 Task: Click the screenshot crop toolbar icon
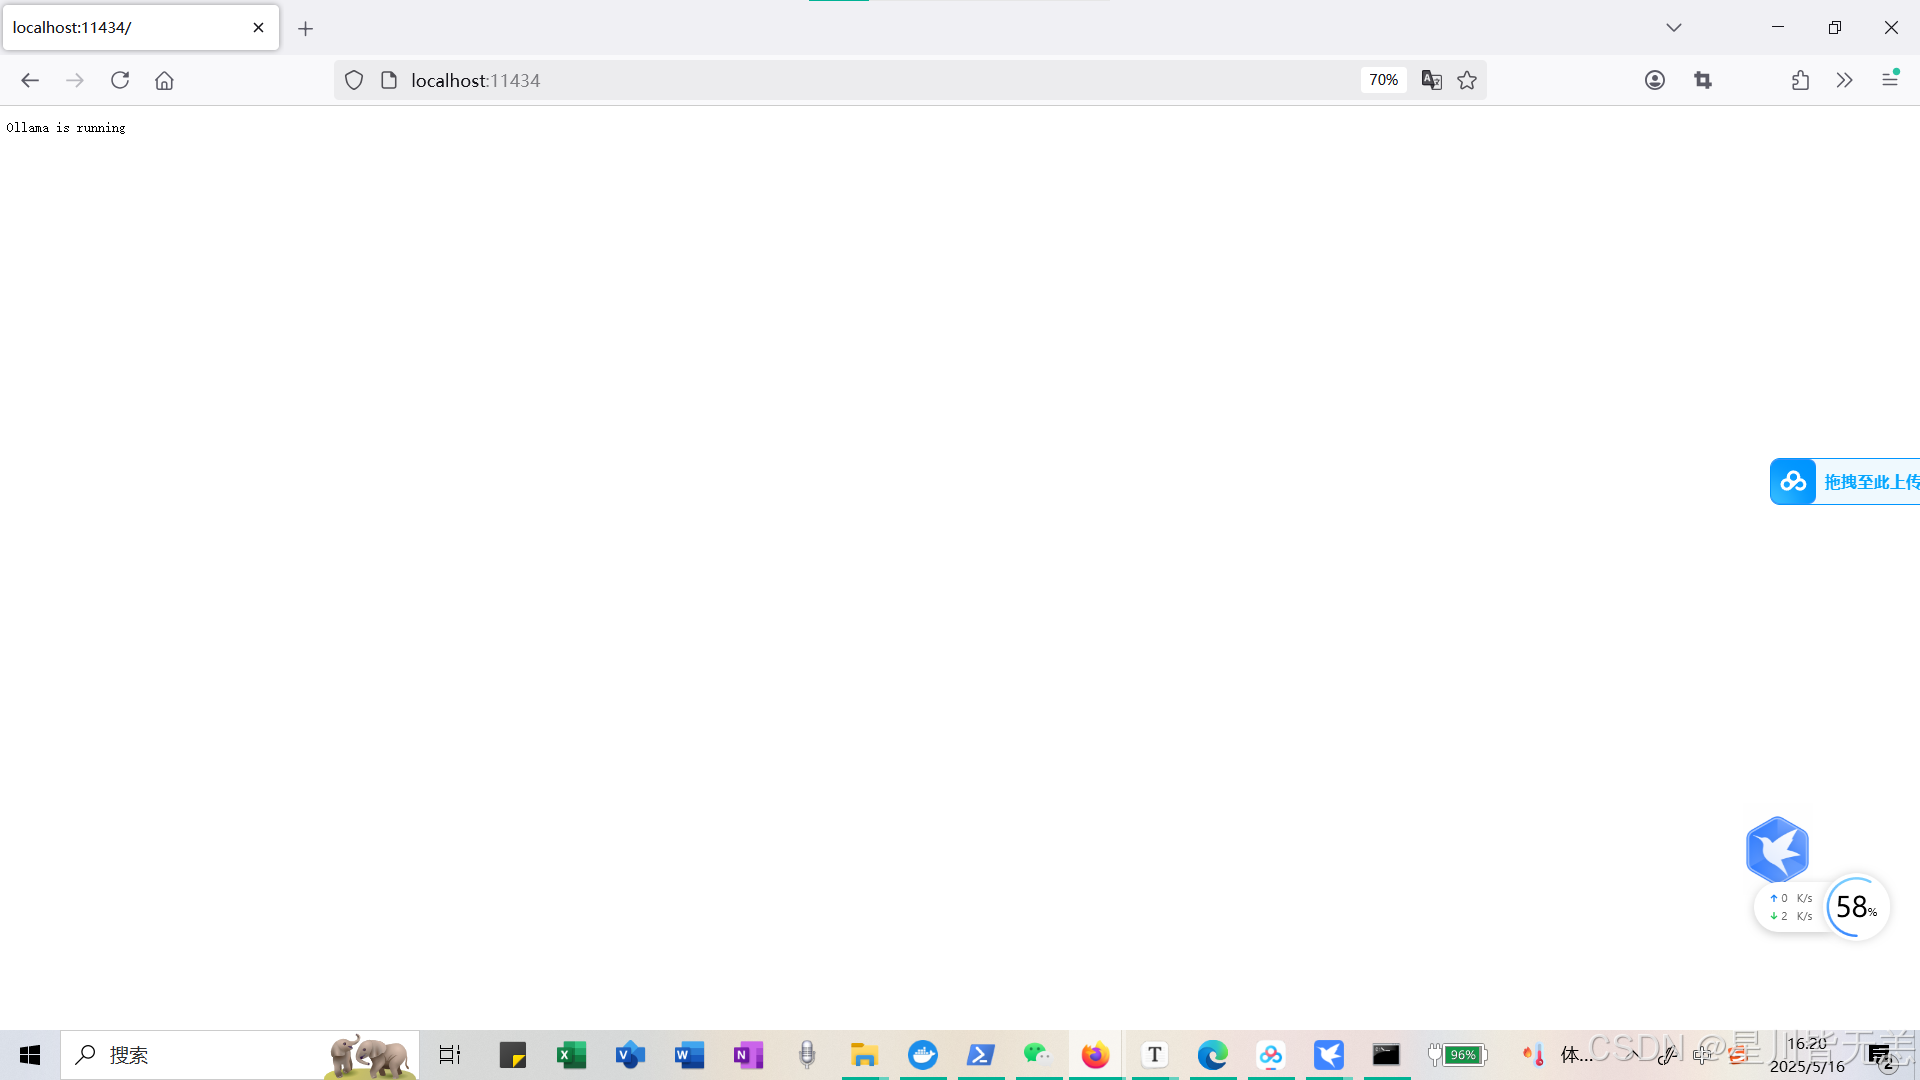[x=1703, y=80]
